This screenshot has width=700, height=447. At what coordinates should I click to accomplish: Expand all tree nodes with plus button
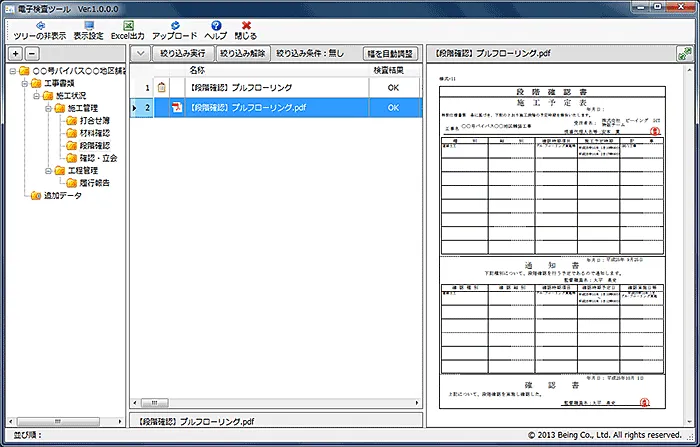coord(16,53)
